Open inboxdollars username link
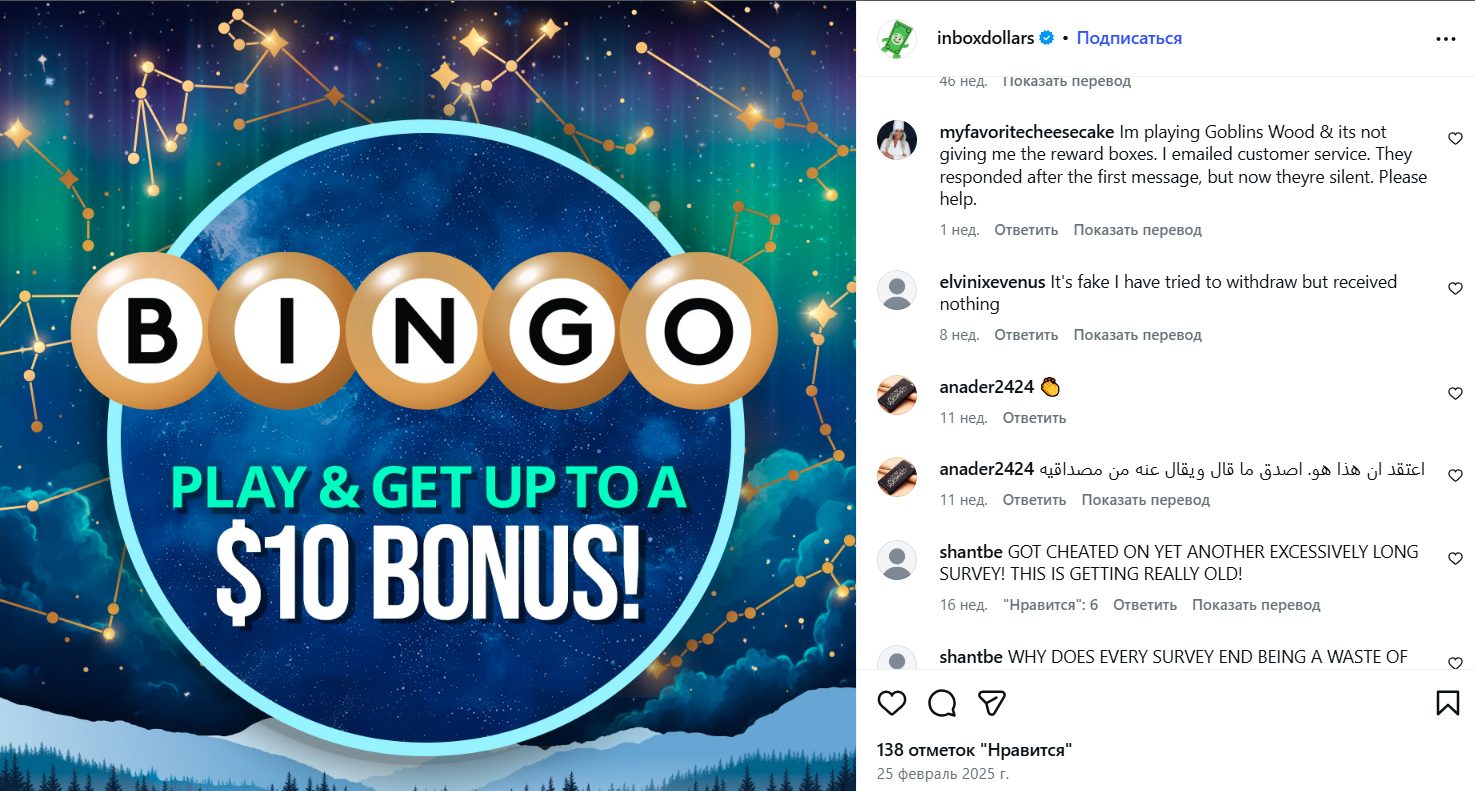1475x791 pixels. click(986, 38)
